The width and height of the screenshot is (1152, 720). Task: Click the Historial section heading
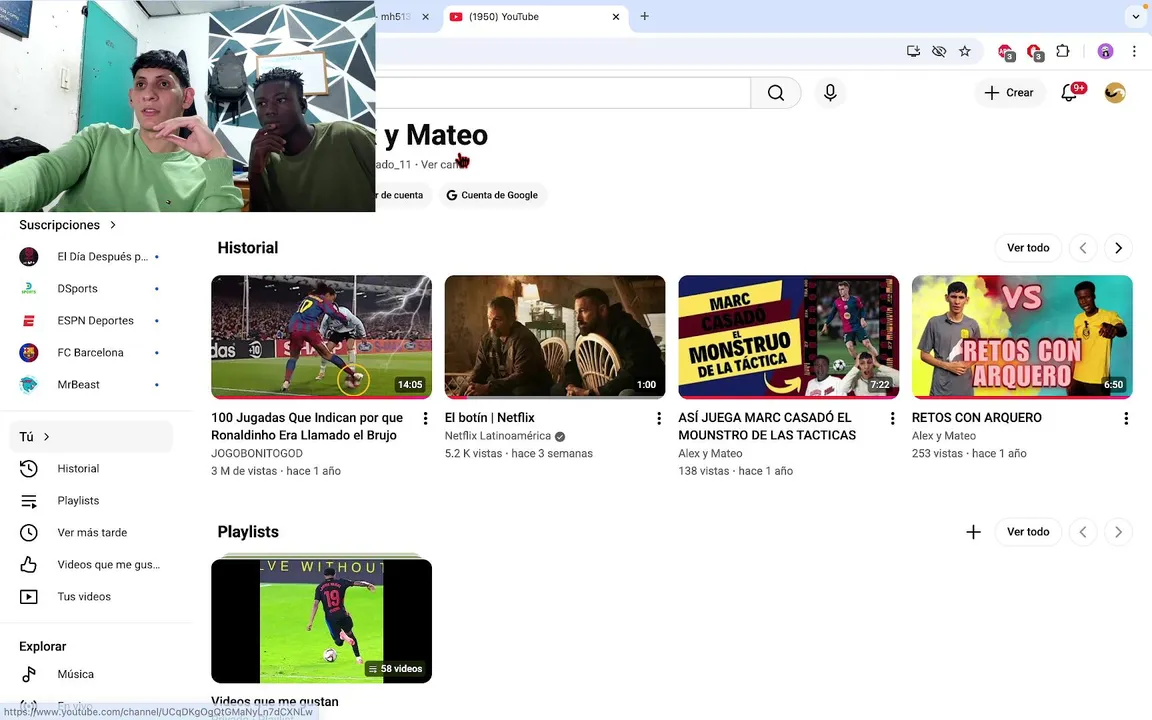(248, 248)
